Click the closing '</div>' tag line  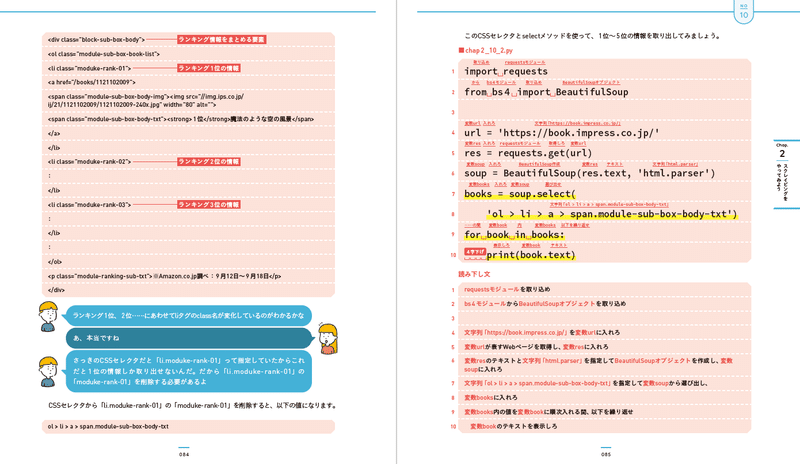(x=56, y=290)
